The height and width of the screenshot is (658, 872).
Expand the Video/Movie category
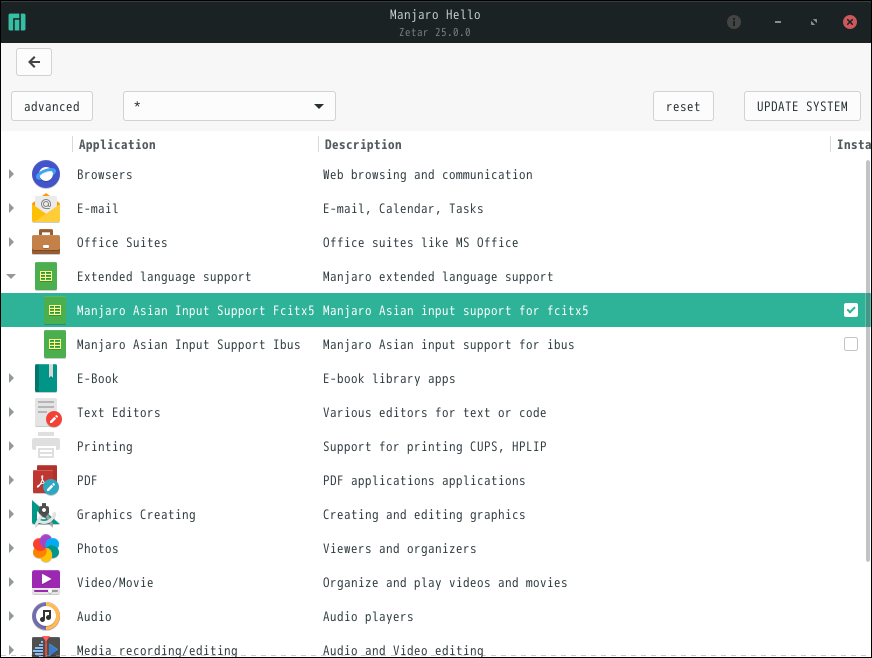(x=11, y=582)
